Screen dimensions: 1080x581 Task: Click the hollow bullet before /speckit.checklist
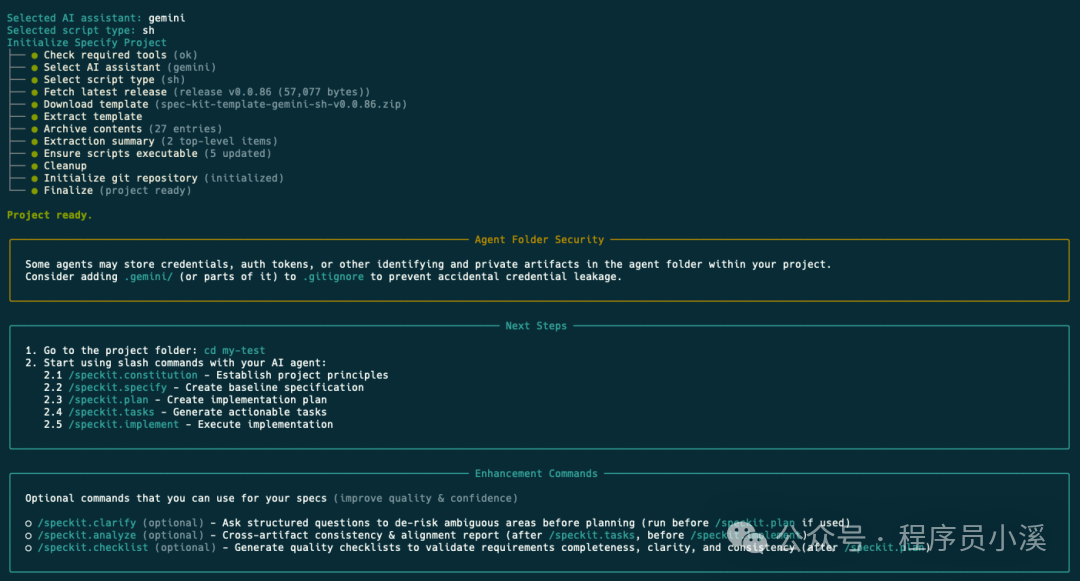[x=29, y=548]
